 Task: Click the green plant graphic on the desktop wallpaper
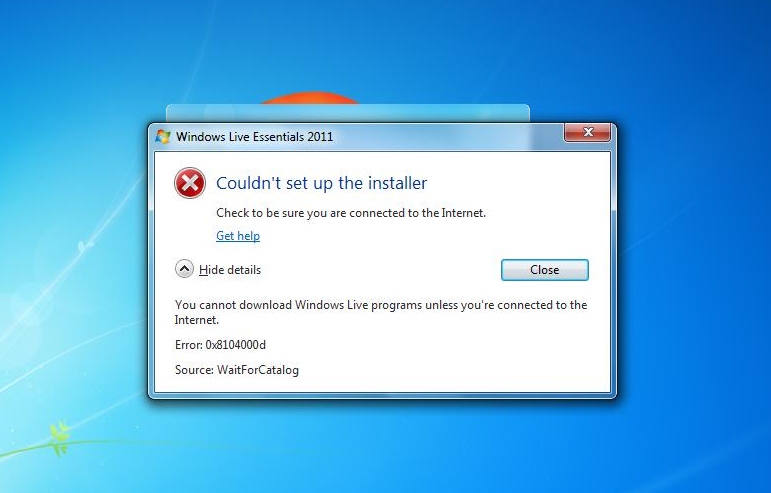60,436
